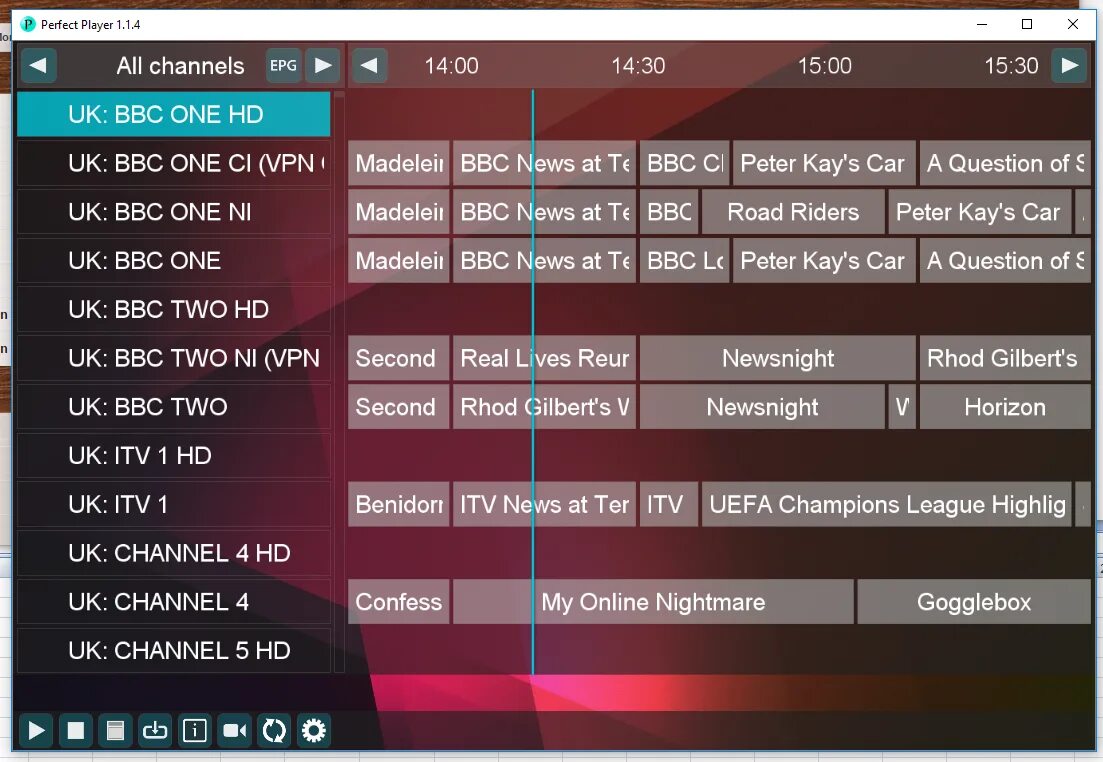Minimize the Perfect Player window
Screen dimensions: 1103x762
click(x=982, y=25)
